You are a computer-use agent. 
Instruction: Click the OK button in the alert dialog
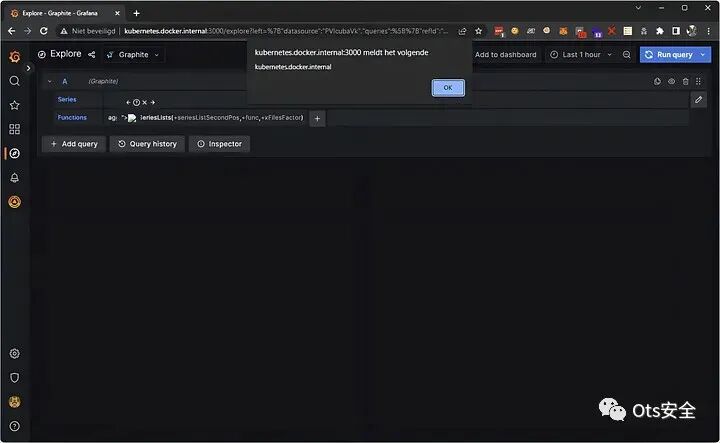point(448,88)
